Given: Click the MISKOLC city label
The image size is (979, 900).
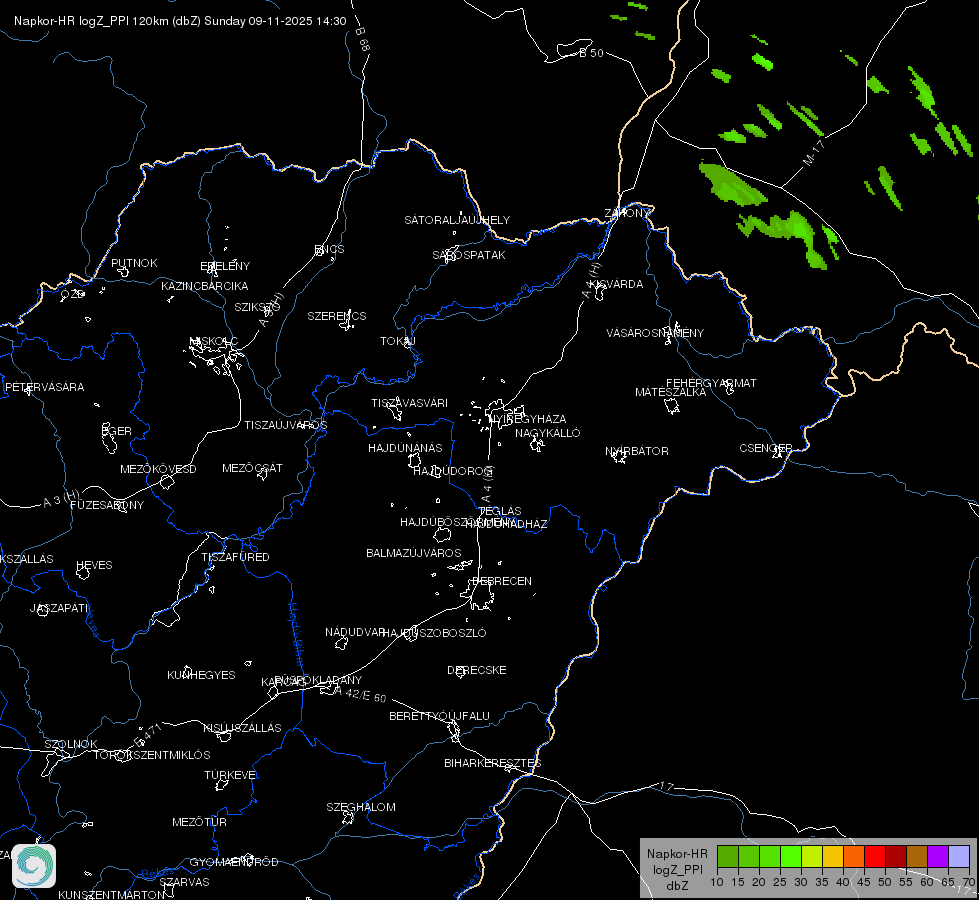Looking at the screenshot, I should (213, 341).
